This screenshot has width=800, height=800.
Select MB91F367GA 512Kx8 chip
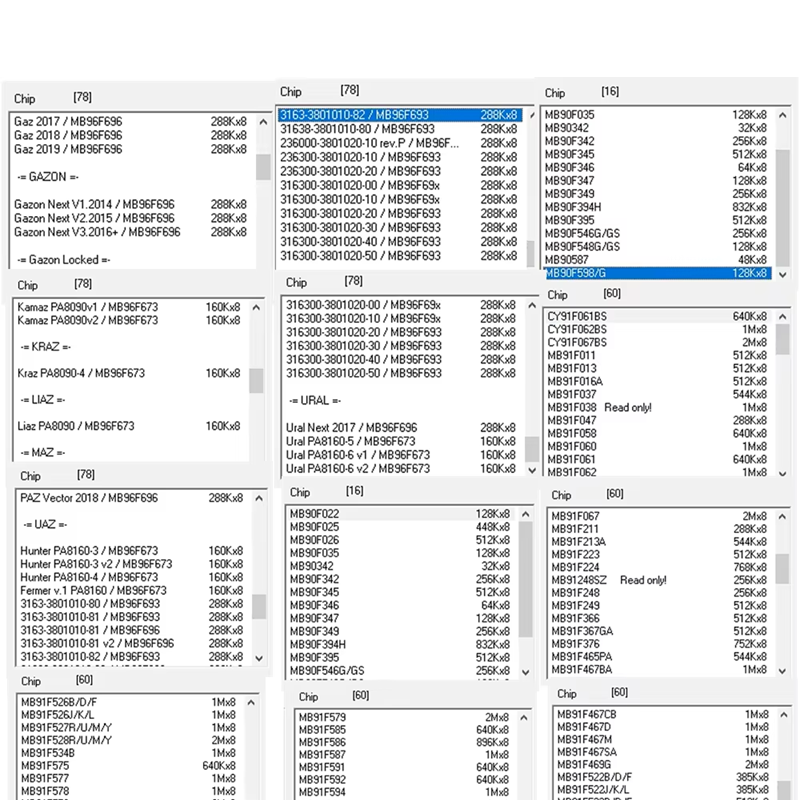(x=659, y=631)
